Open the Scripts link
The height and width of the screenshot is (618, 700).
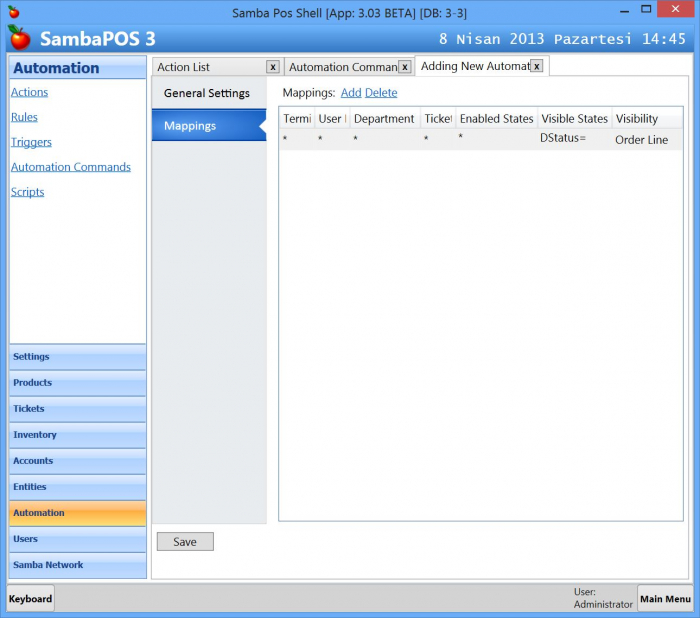27,192
